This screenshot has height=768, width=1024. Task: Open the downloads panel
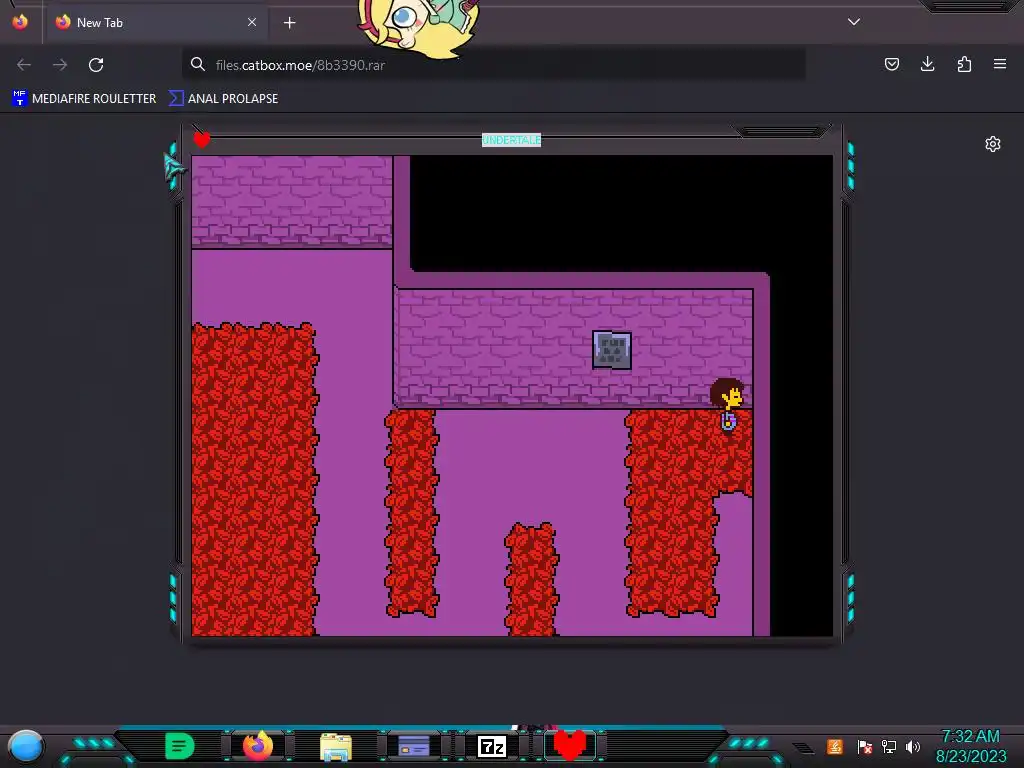tap(927, 64)
